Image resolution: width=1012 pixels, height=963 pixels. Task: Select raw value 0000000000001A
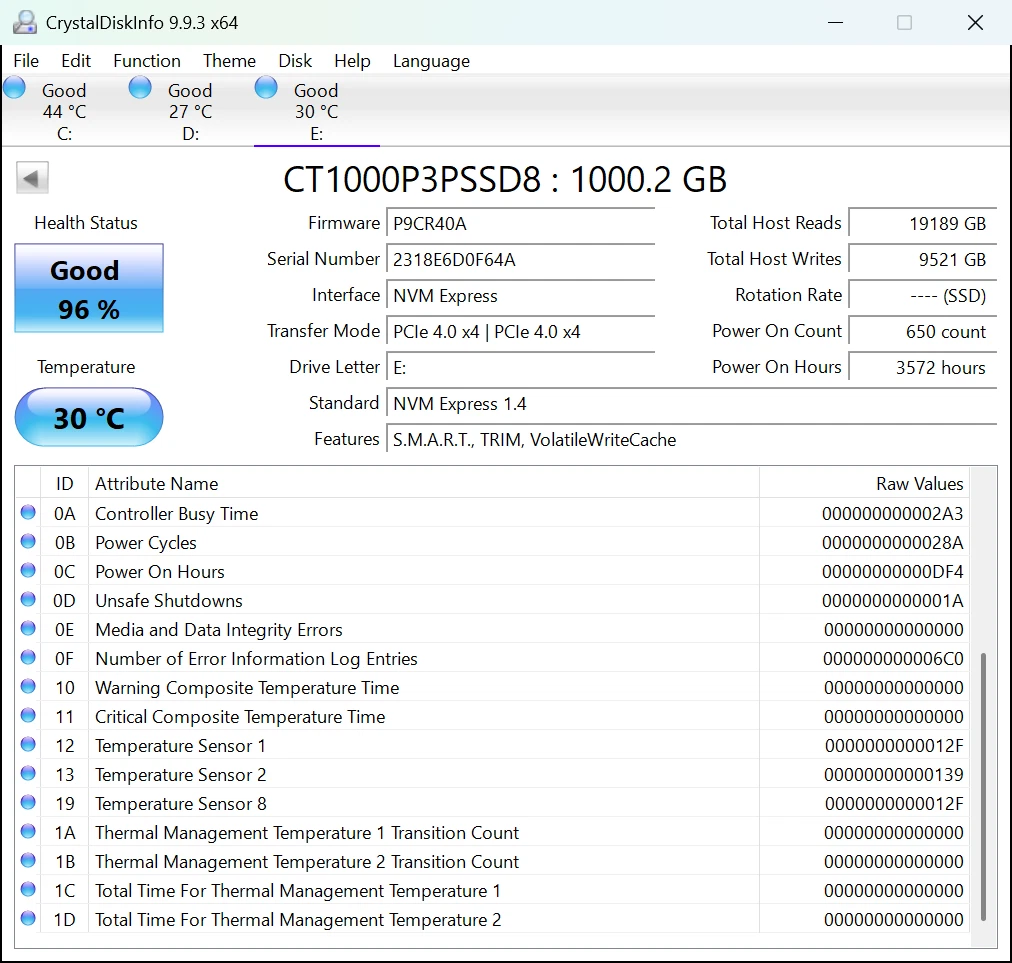pyautogui.click(x=893, y=601)
